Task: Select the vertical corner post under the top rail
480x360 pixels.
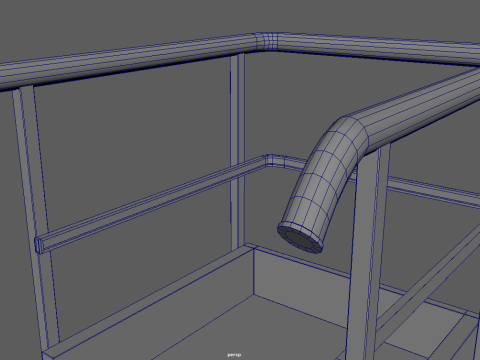Action: (x=238, y=152)
